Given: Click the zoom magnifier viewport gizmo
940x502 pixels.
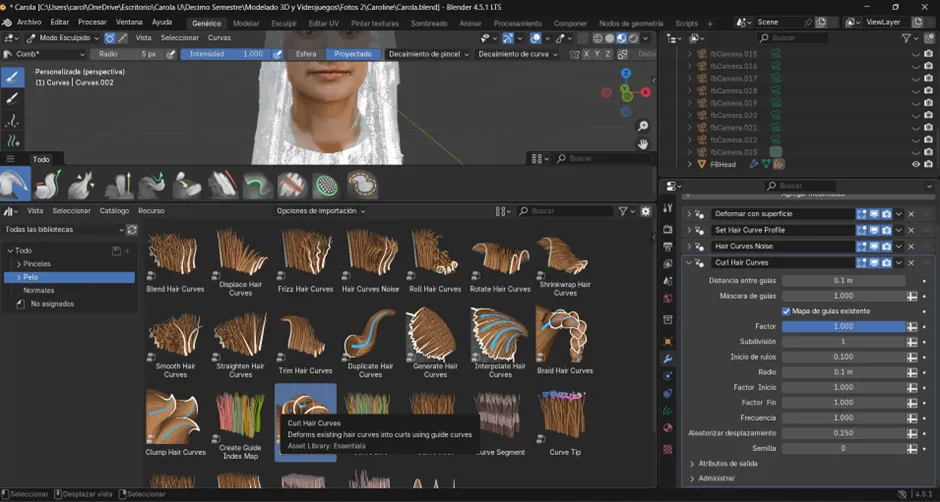Looking at the screenshot, I should [x=643, y=126].
